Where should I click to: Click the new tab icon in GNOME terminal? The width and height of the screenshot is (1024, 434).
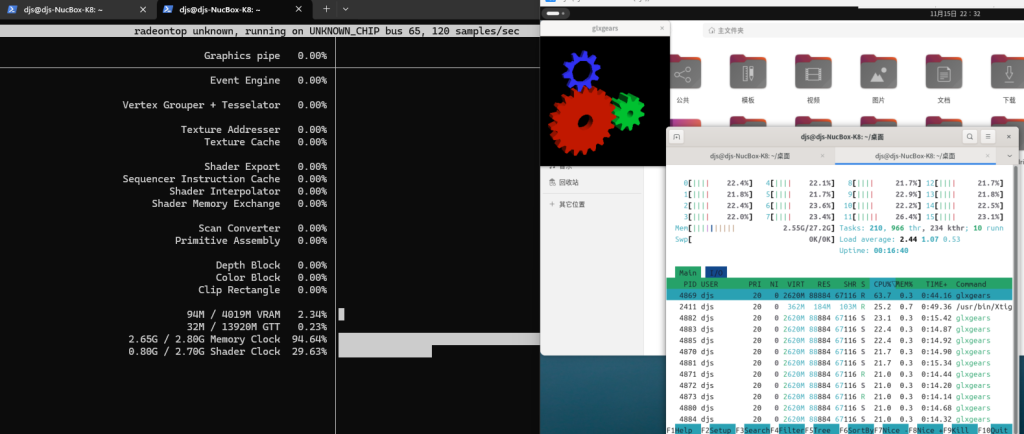[677, 136]
